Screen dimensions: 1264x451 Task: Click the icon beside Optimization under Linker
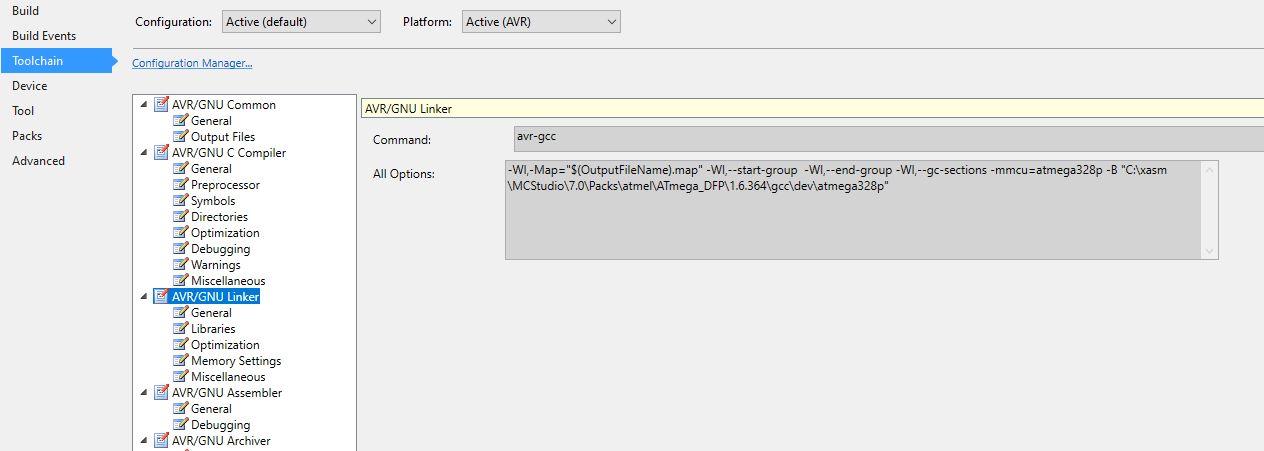[181, 345]
